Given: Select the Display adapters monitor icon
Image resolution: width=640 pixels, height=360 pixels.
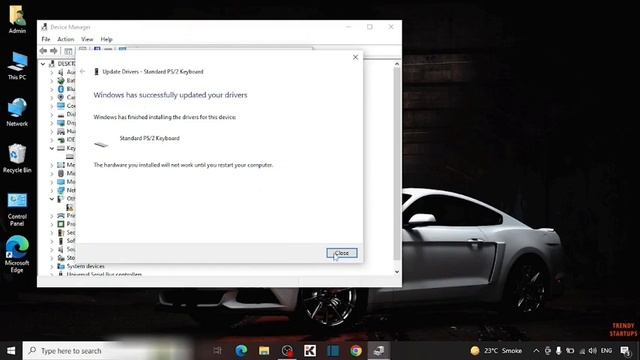Looking at the screenshot, I should tap(61, 122).
